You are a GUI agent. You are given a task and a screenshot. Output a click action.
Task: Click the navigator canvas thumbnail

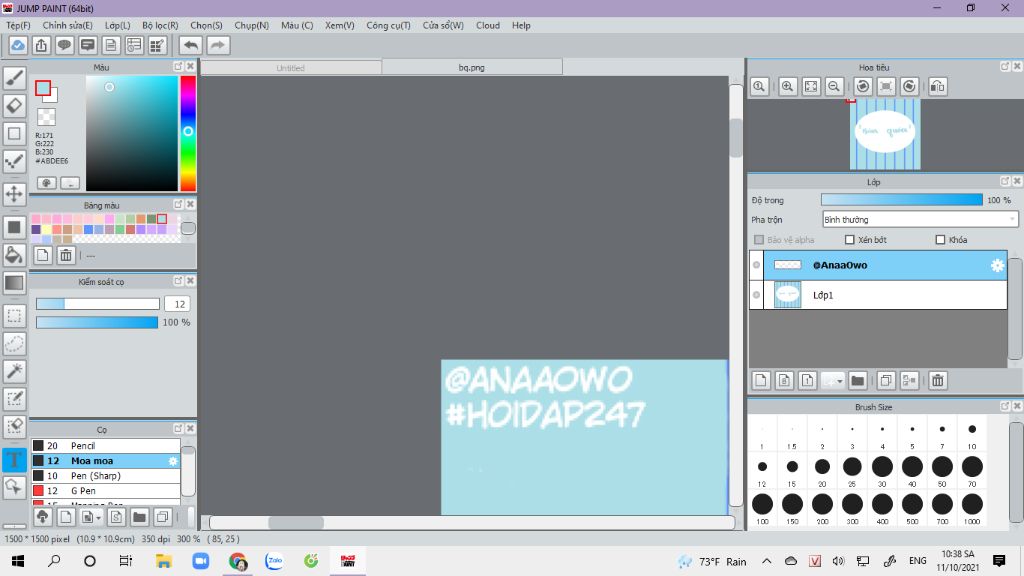click(885, 134)
